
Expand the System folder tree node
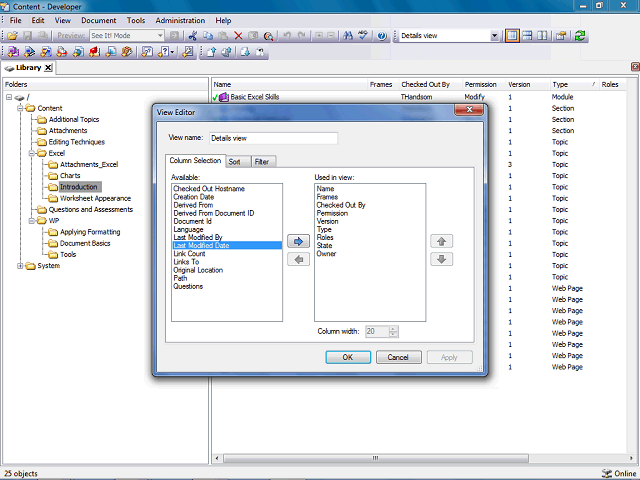coord(20,266)
